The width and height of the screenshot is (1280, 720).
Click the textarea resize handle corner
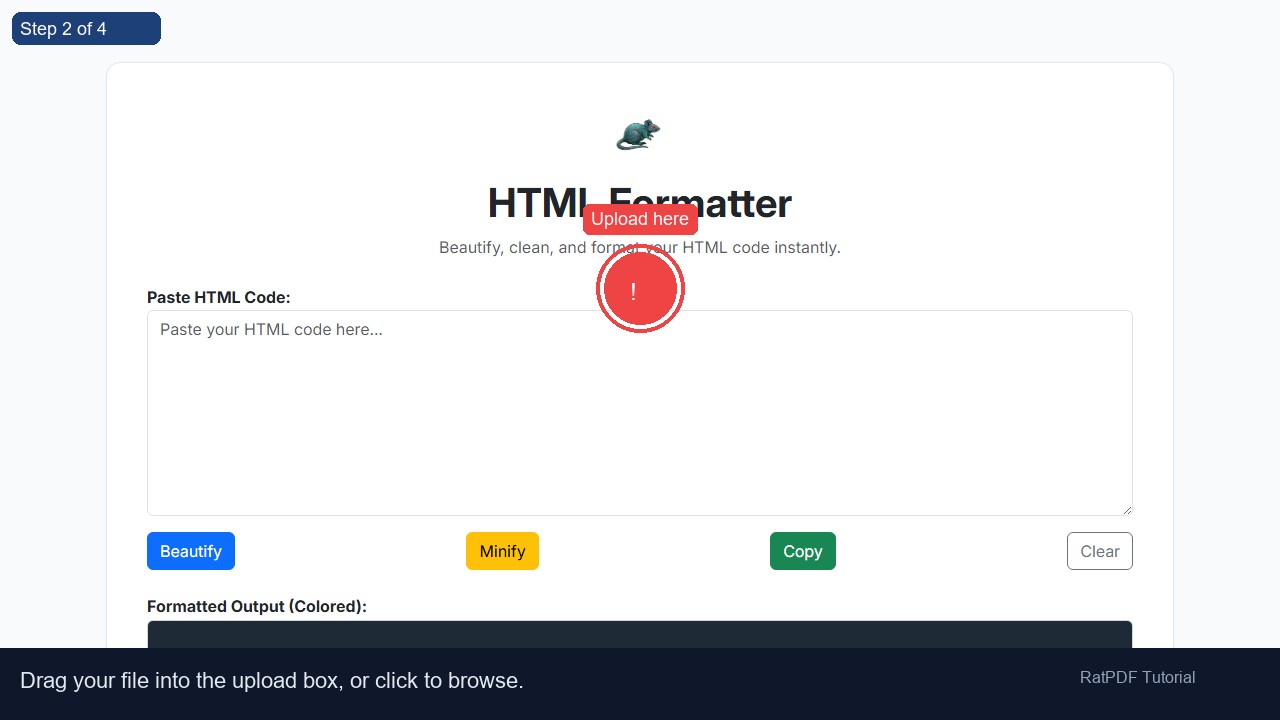(1127, 510)
